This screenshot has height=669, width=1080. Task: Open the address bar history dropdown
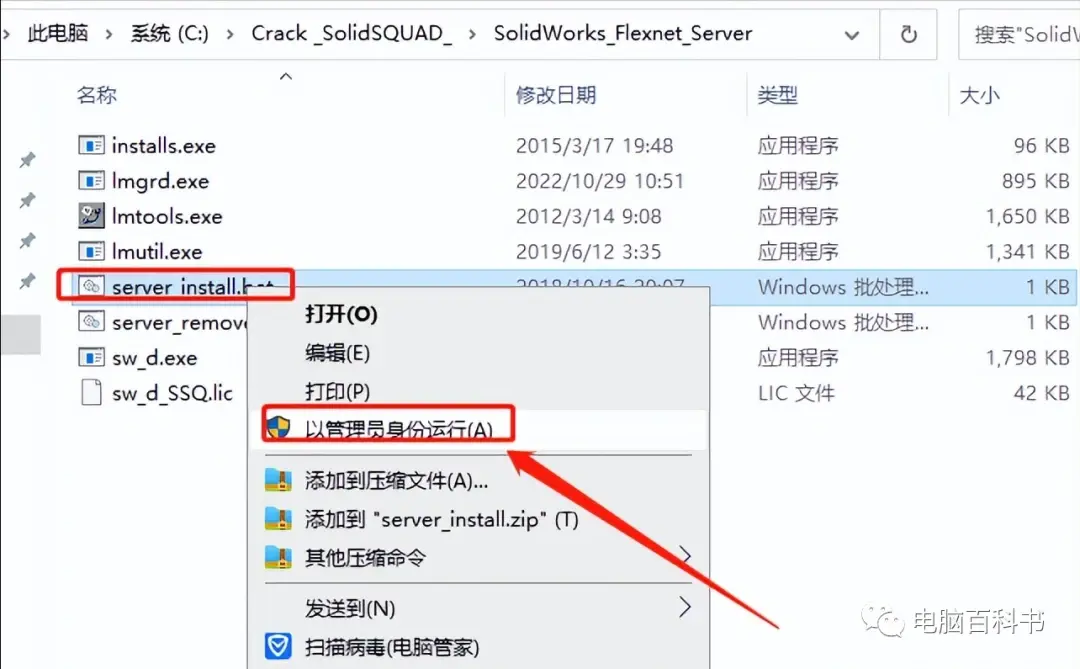coord(852,34)
